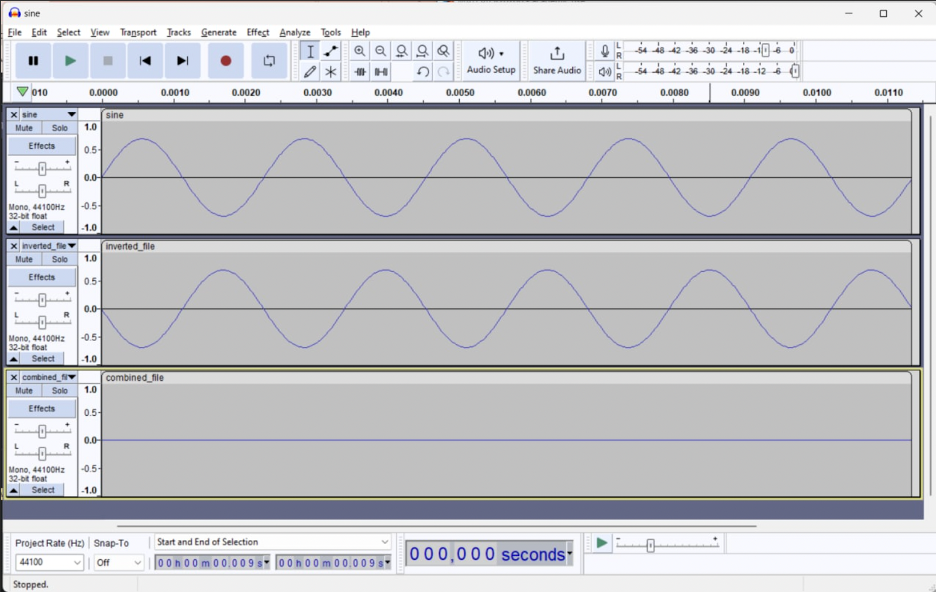Trim audio outside selection icon

pos(360,72)
